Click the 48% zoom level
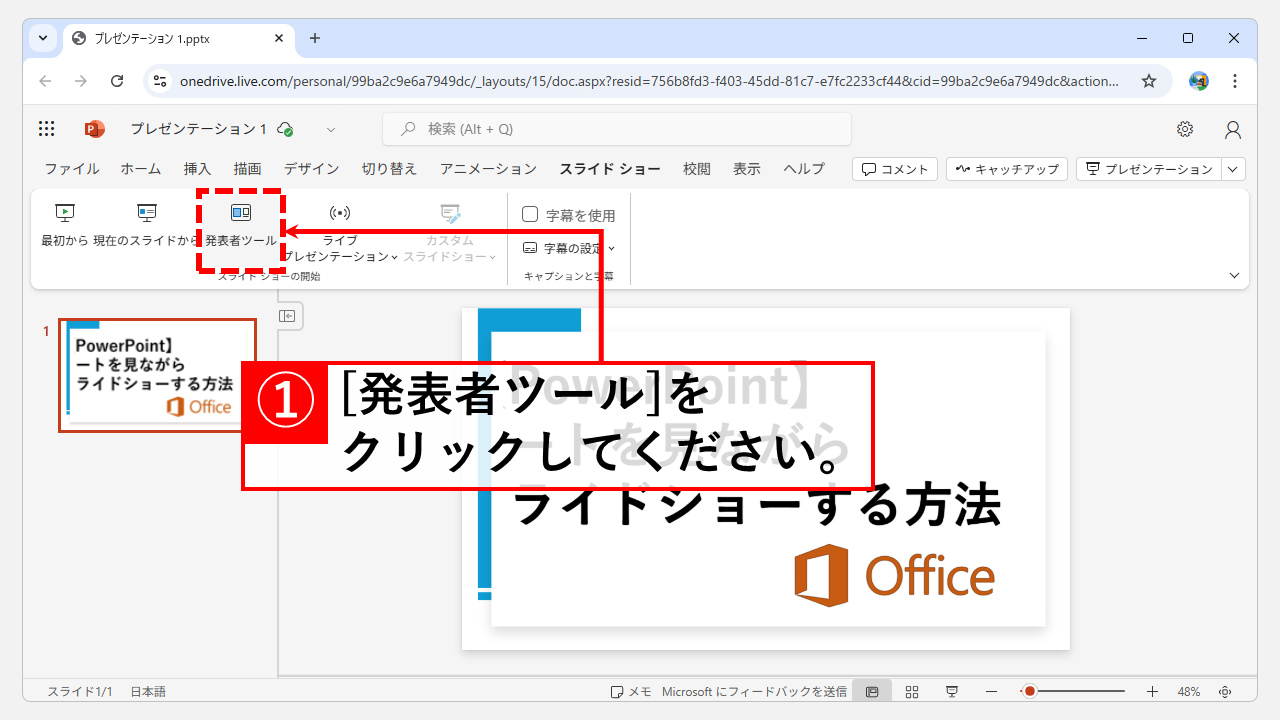1280x720 pixels. coord(1189,692)
